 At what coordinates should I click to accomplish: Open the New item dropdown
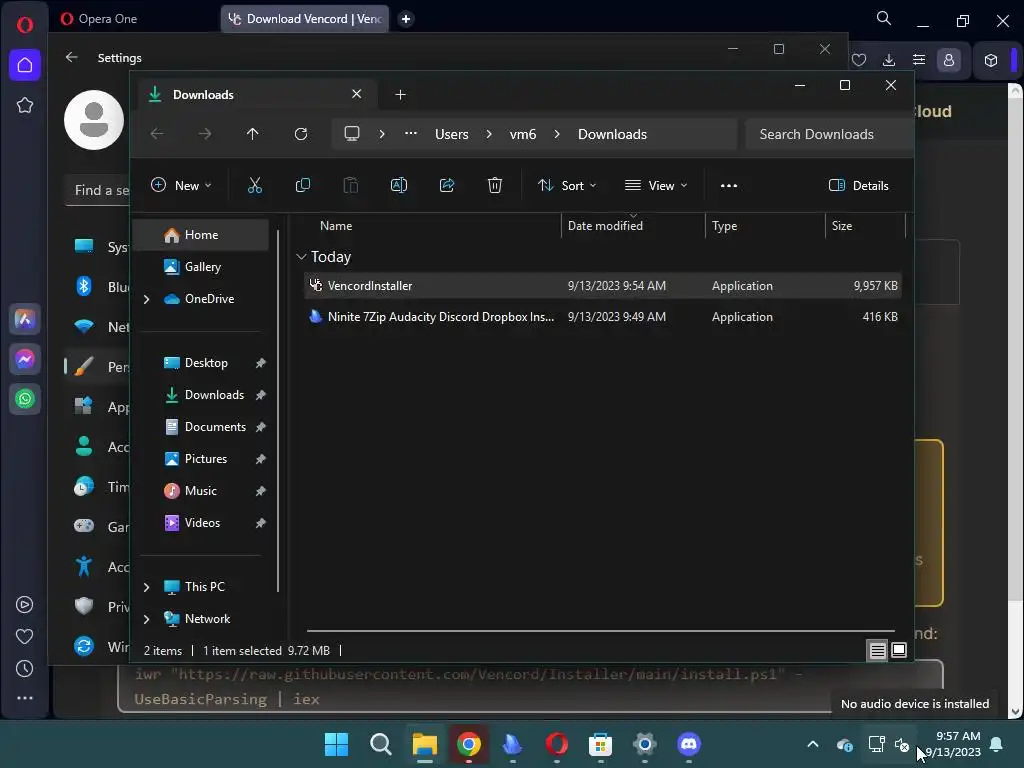[x=182, y=185]
